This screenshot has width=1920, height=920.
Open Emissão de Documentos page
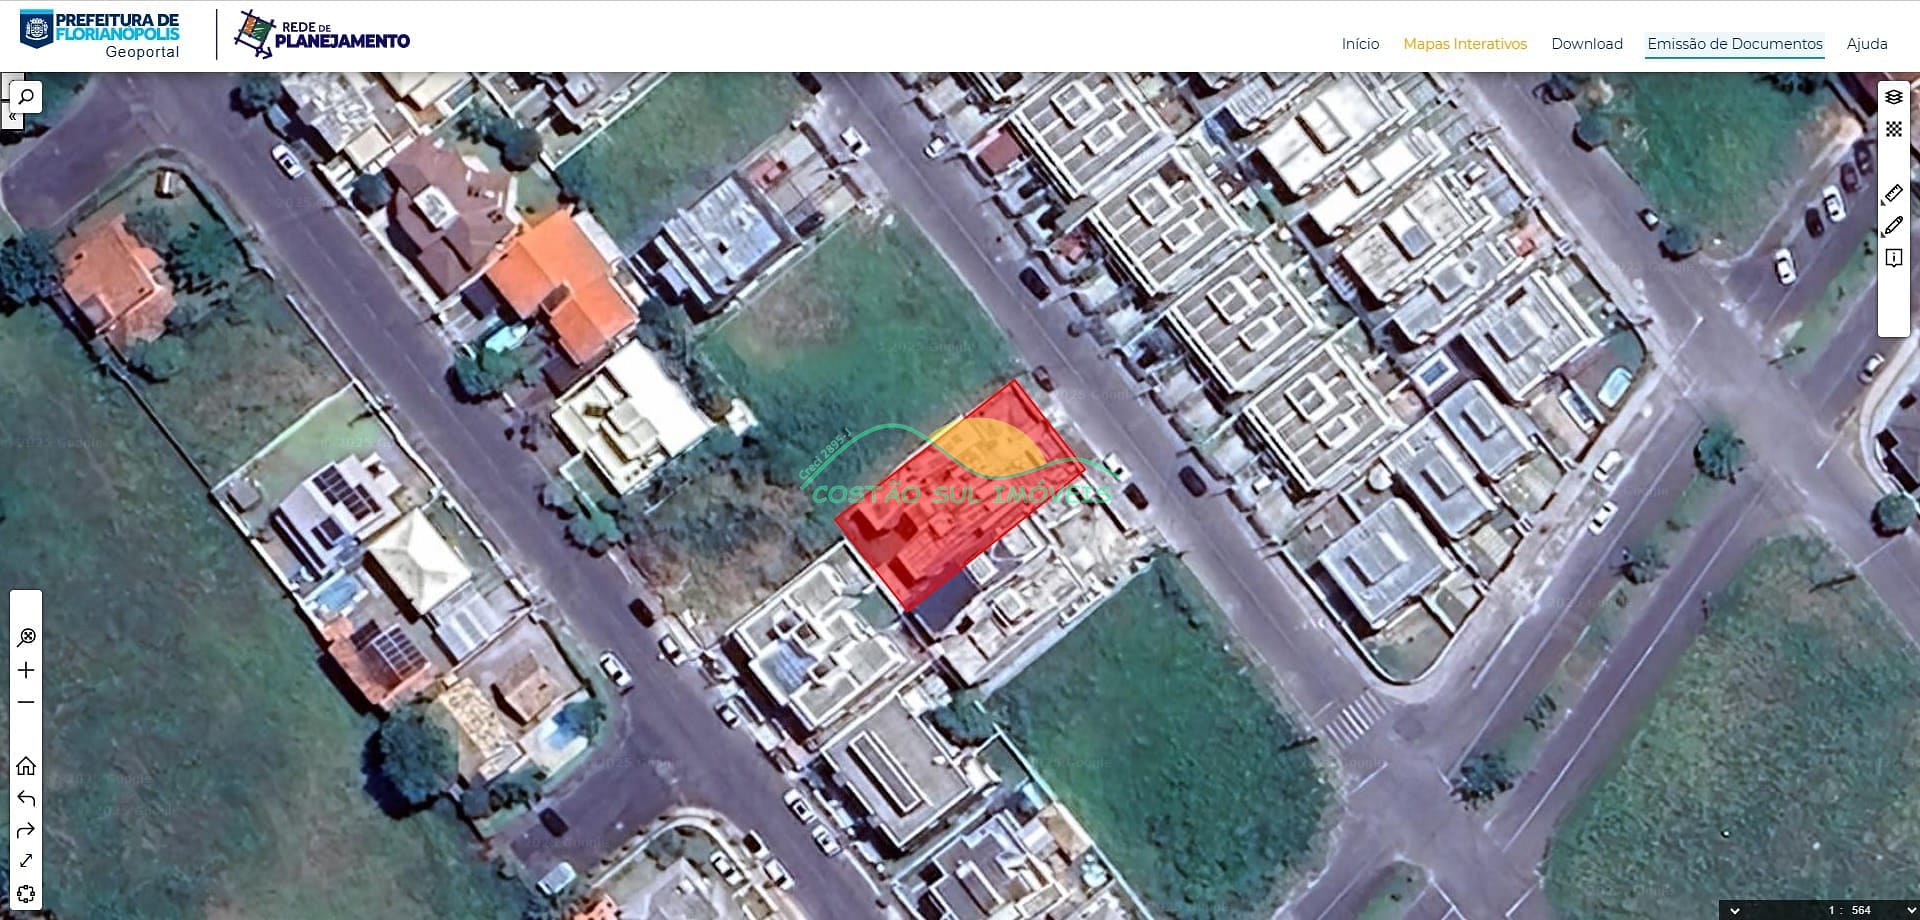point(1734,44)
